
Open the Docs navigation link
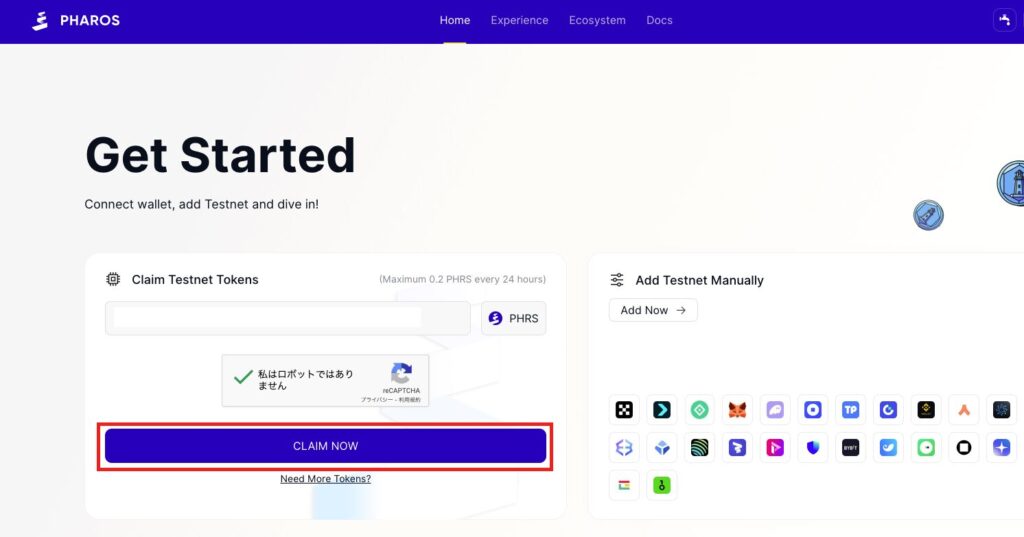(x=659, y=20)
